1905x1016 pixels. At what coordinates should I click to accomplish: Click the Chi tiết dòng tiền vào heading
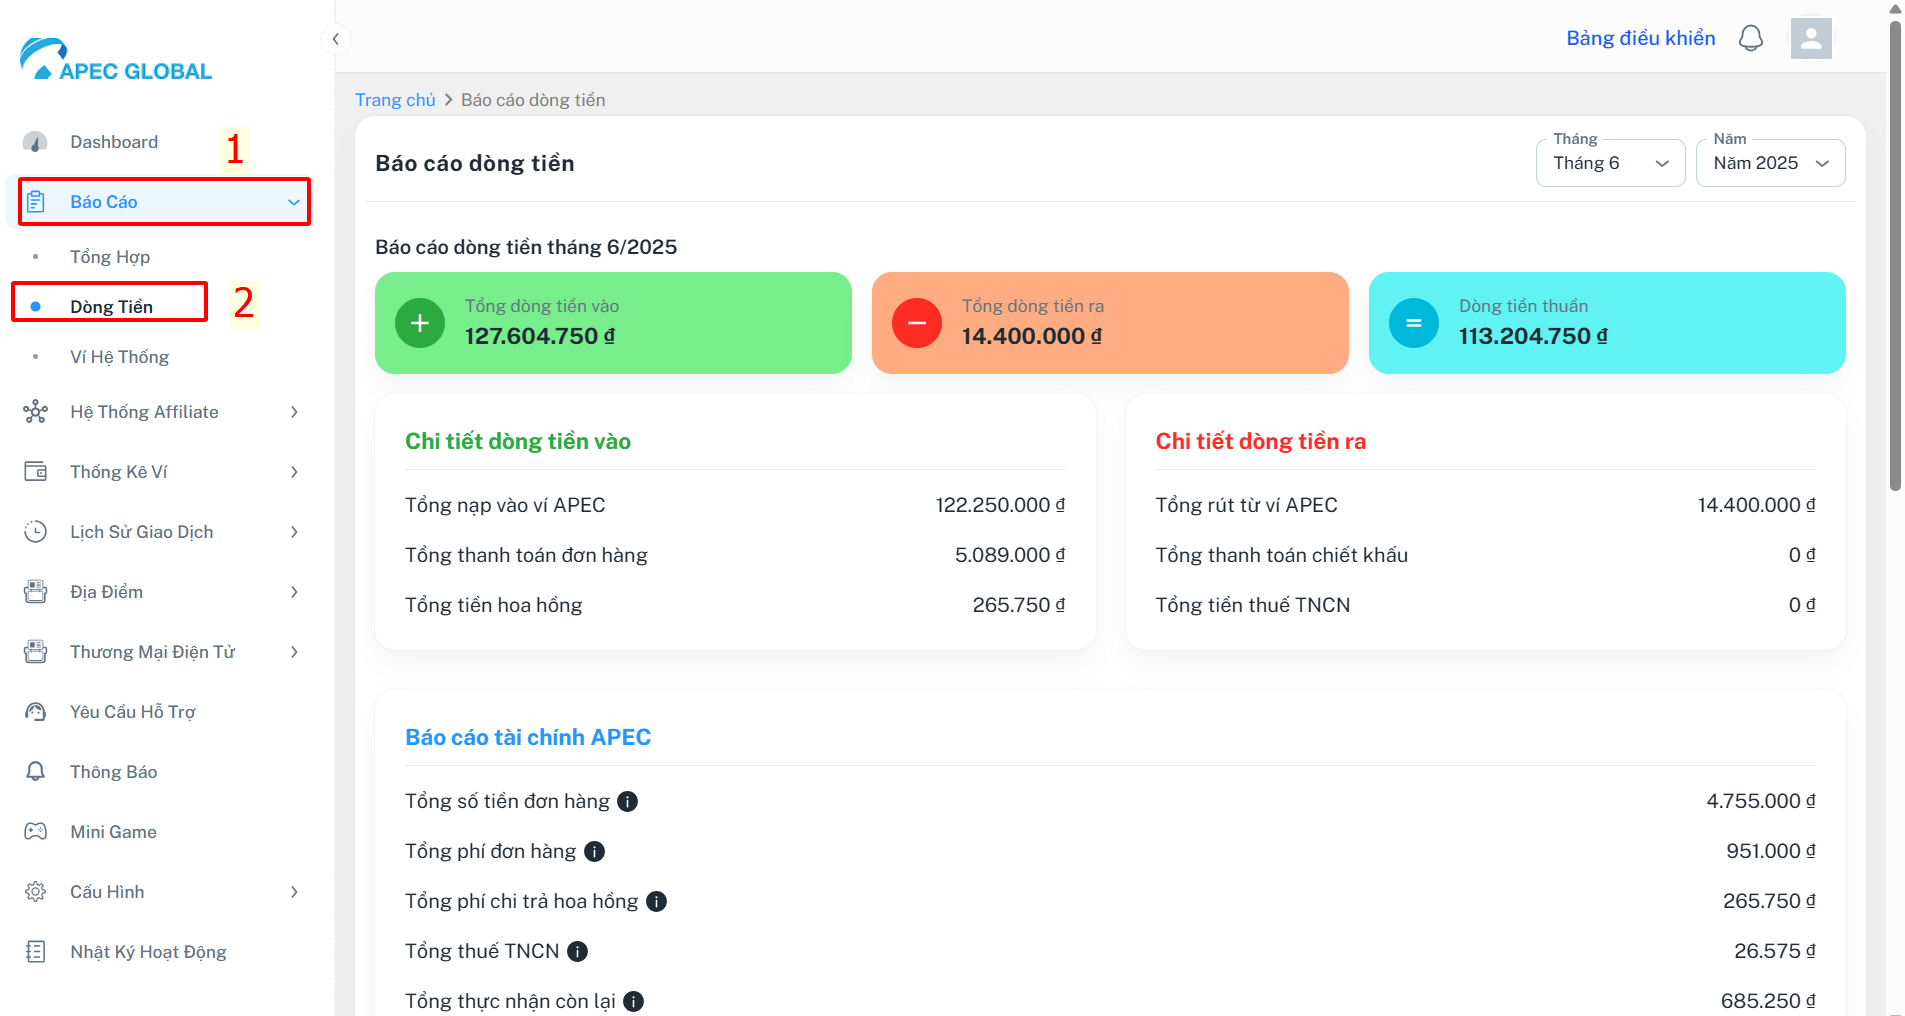click(x=518, y=441)
